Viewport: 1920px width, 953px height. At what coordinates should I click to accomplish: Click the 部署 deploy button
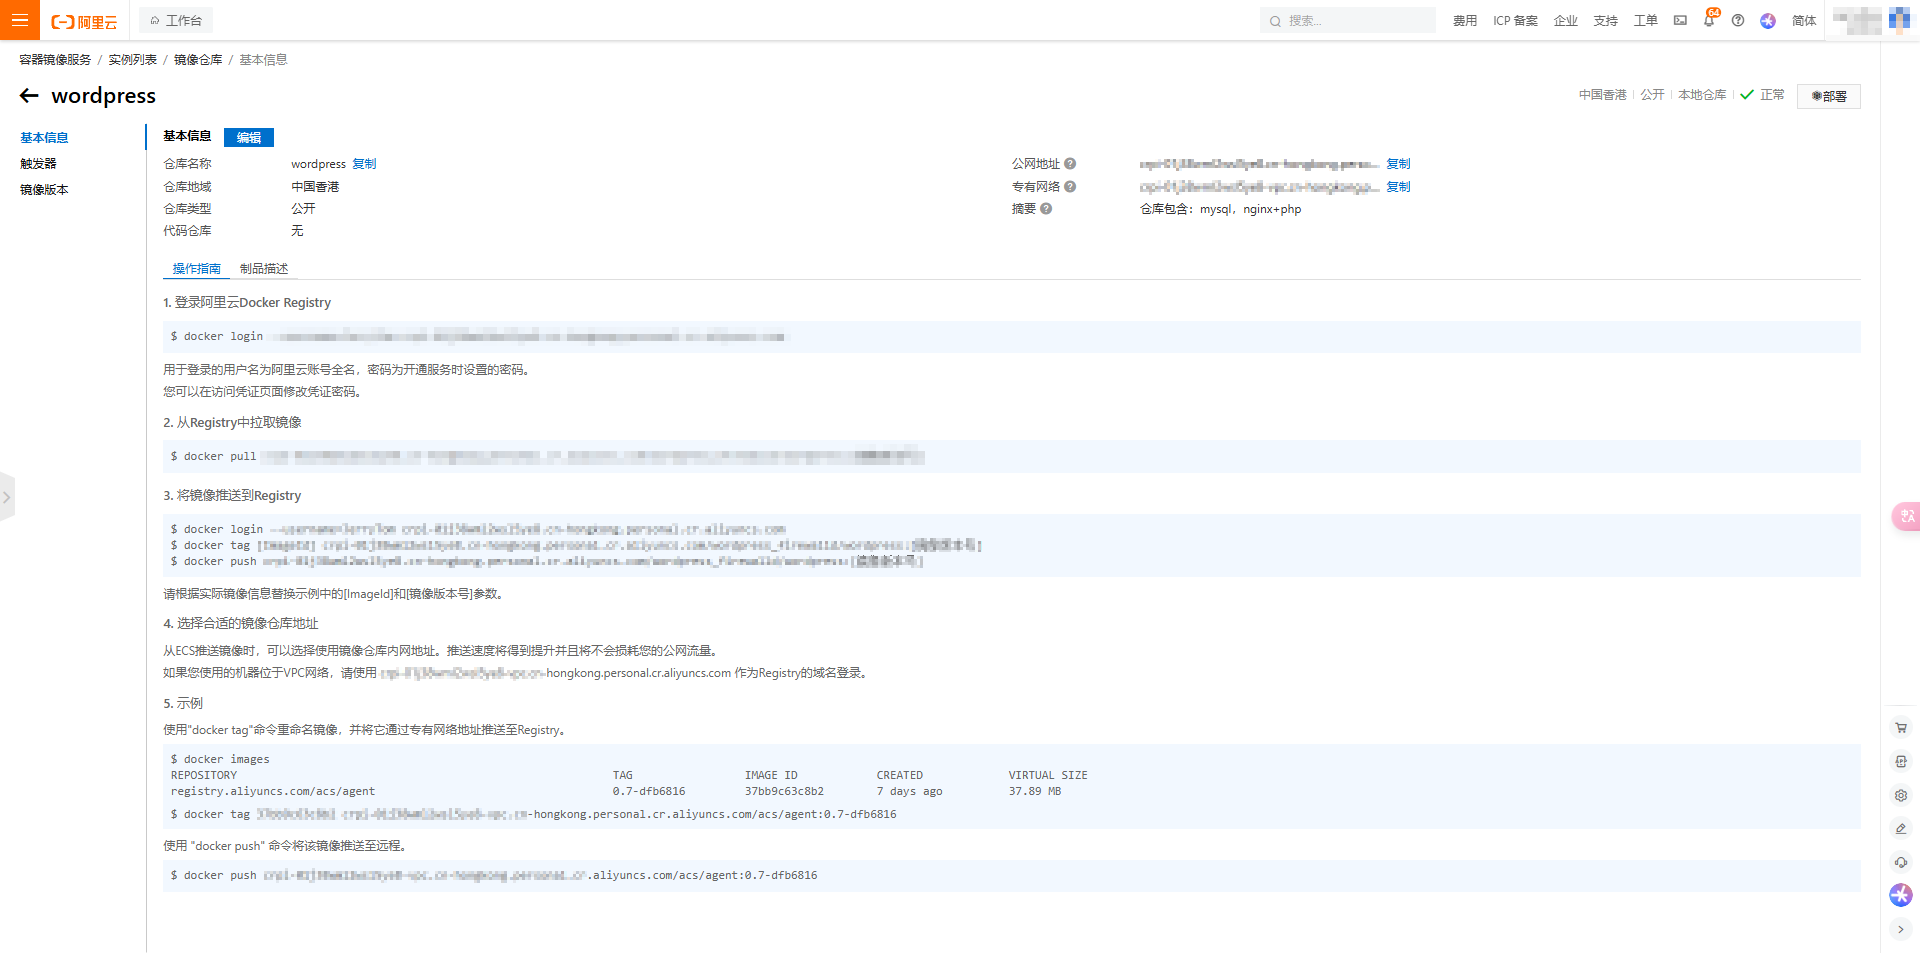coord(1828,96)
